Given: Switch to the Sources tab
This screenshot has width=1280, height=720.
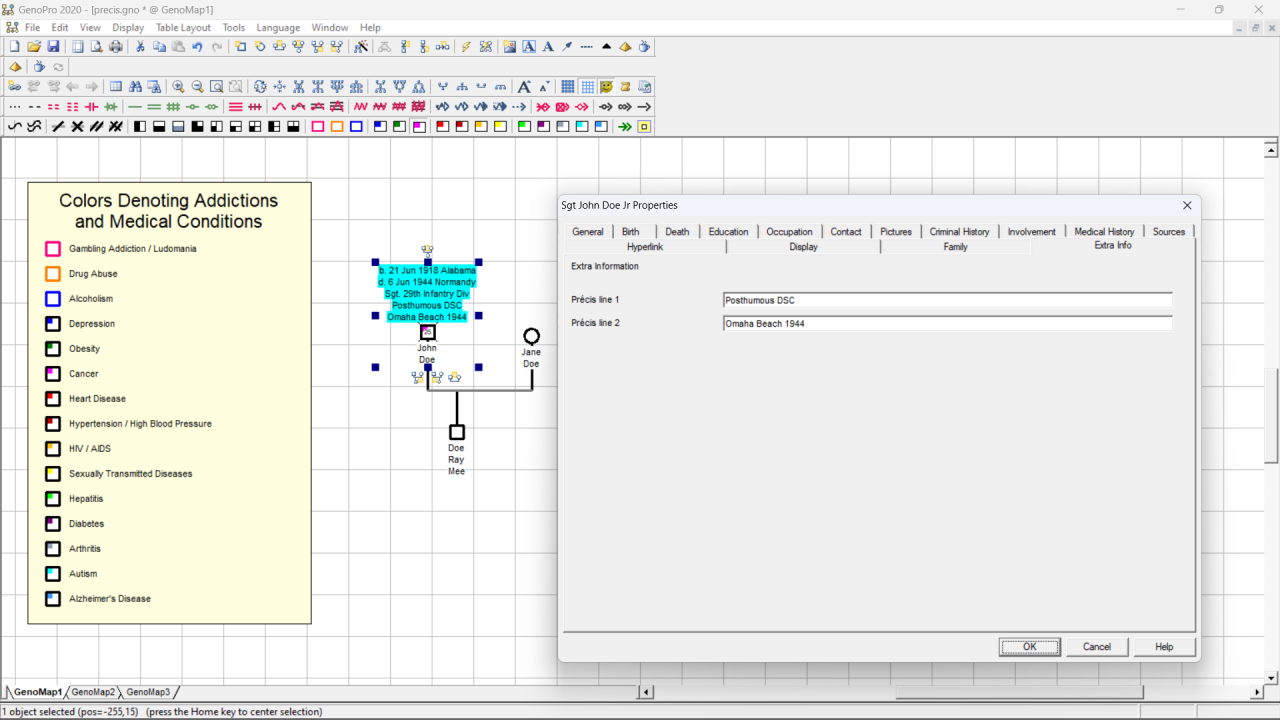Looking at the screenshot, I should tap(1168, 231).
